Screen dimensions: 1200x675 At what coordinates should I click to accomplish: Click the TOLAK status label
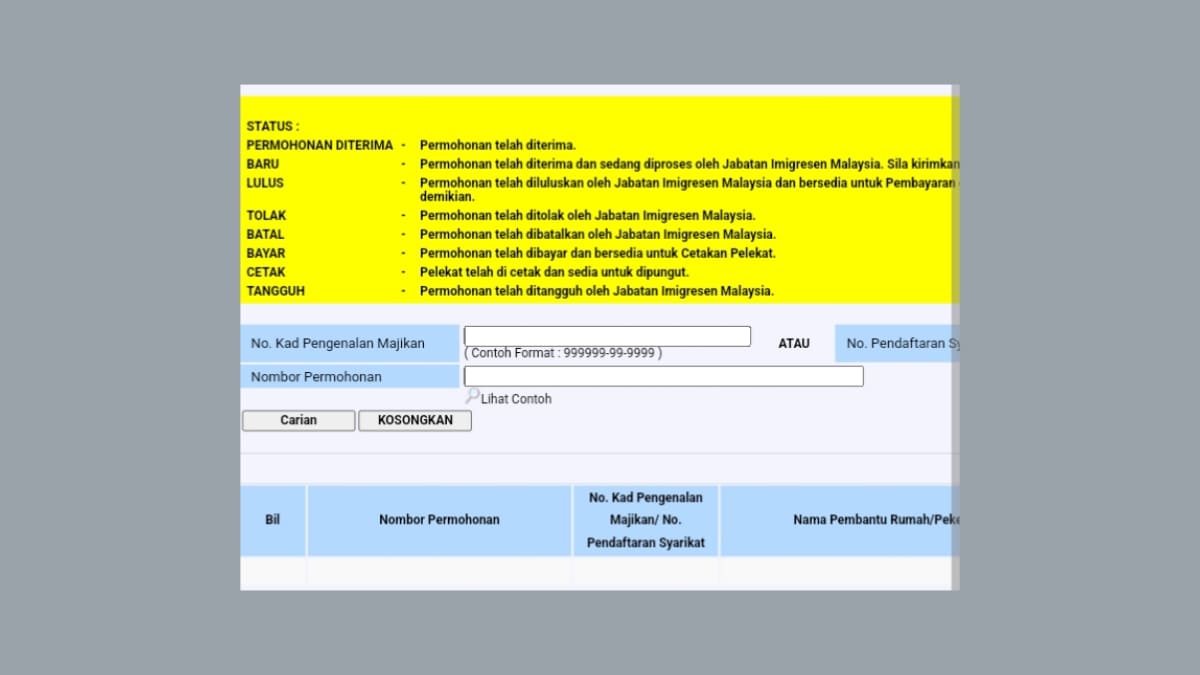click(x=266, y=216)
